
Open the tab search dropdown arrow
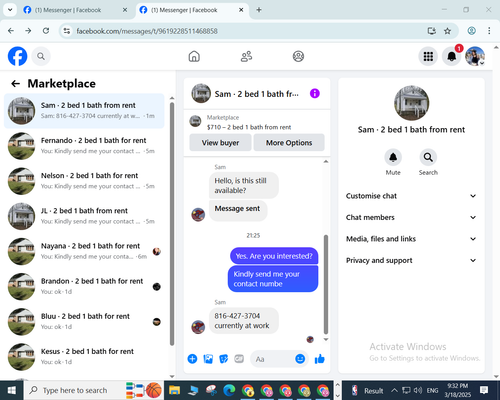[10, 10]
